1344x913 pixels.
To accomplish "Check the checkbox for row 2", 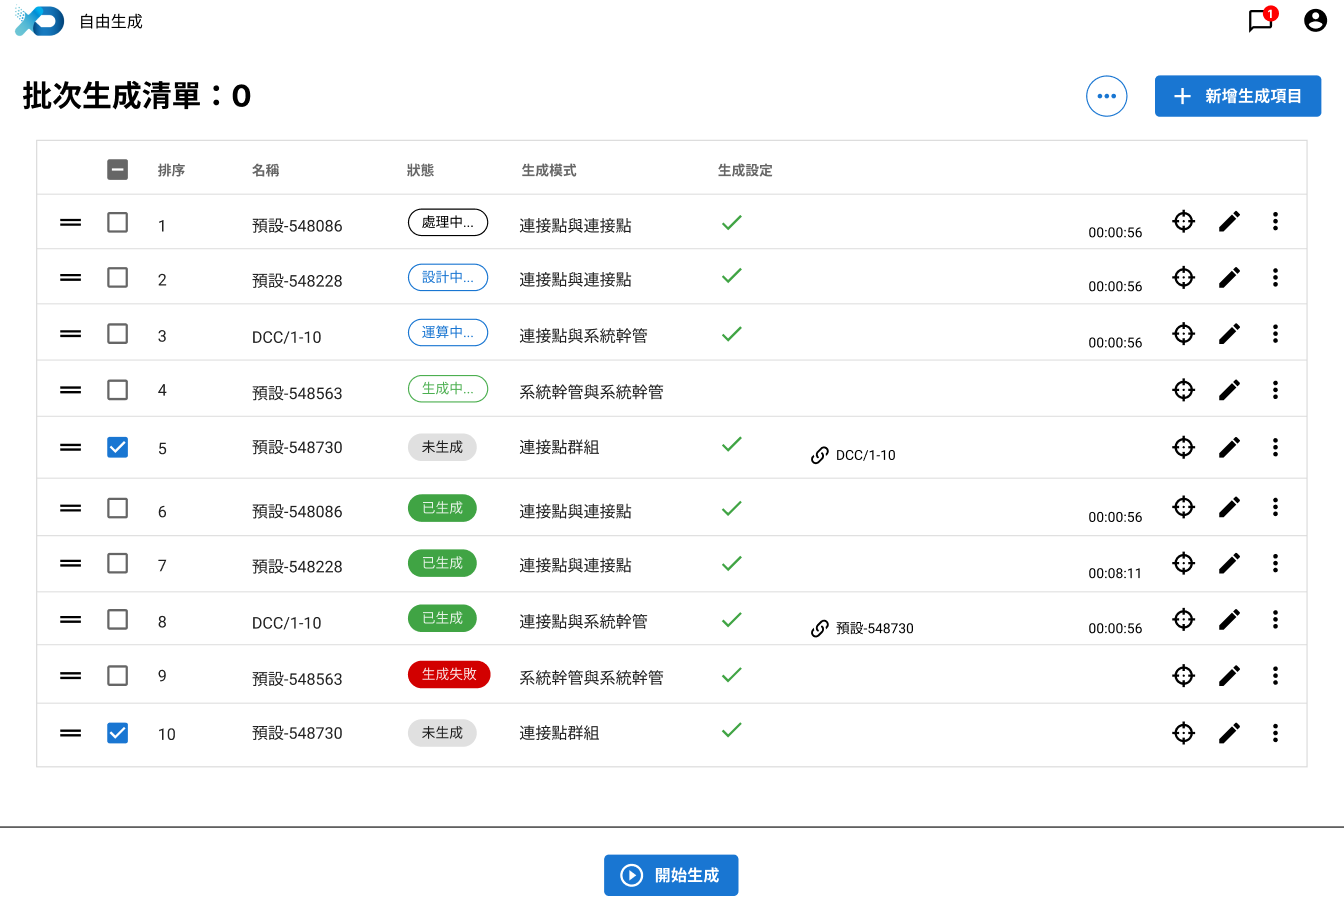I will point(117,277).
